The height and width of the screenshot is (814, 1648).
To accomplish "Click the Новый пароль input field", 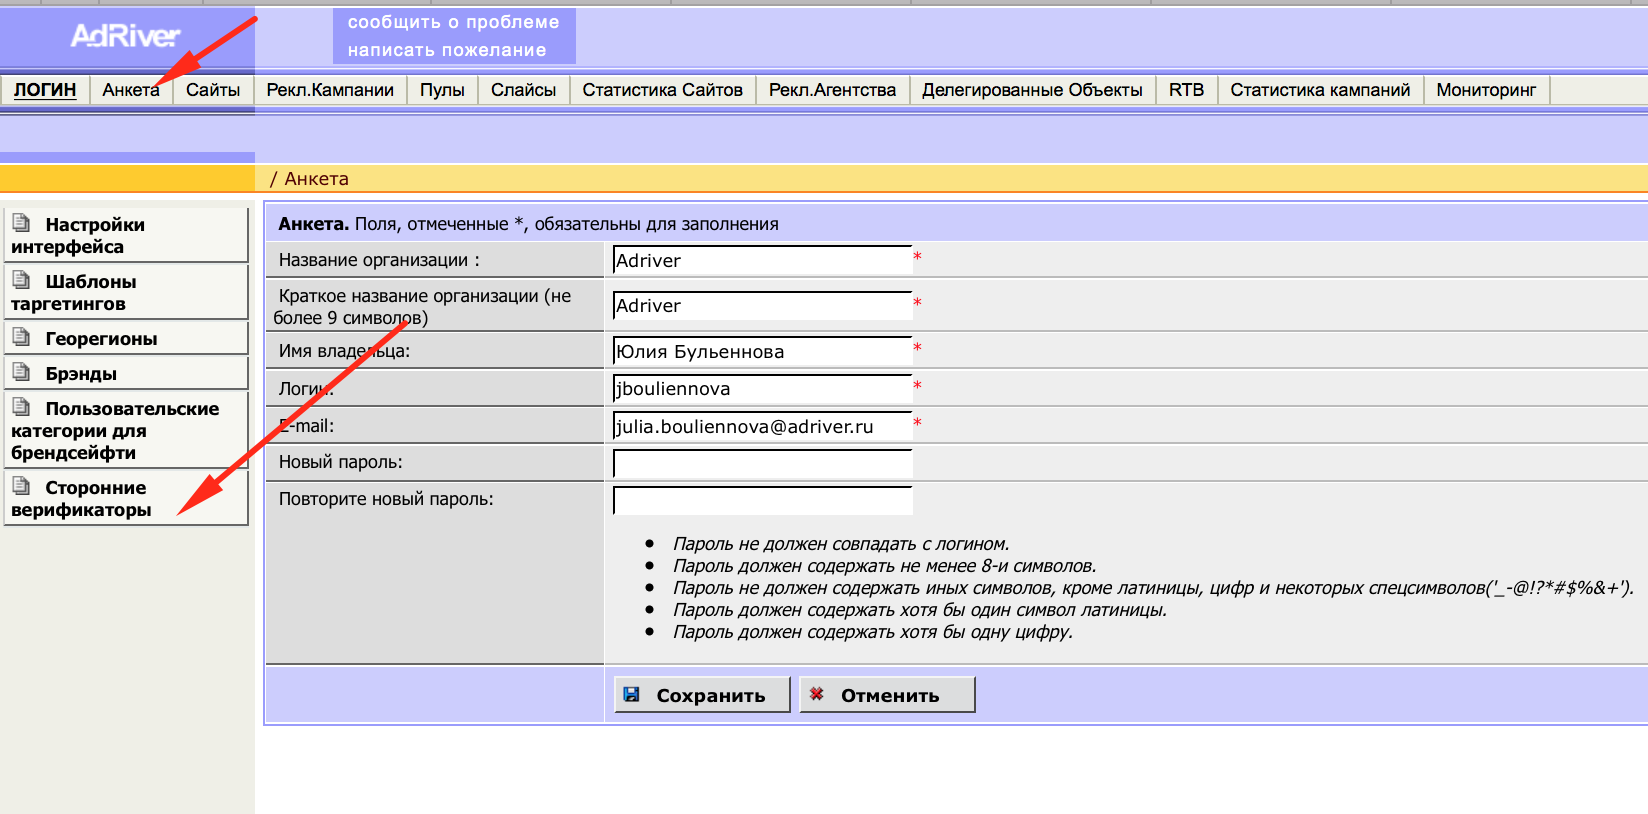I will point(762,463).
